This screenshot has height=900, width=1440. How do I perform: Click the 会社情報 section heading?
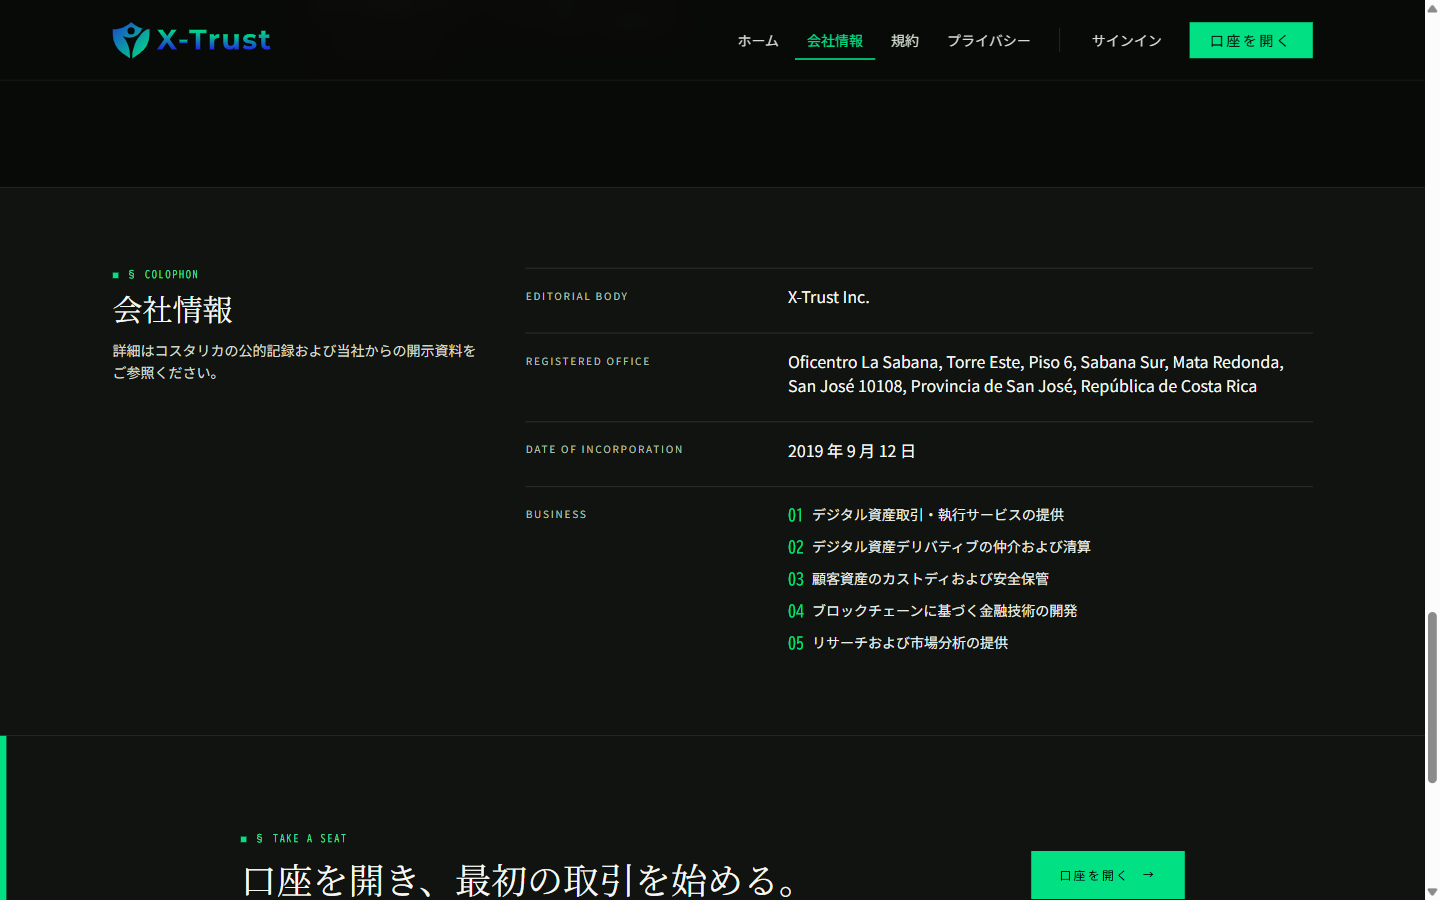pyautogui.click(x=173, y=310)
